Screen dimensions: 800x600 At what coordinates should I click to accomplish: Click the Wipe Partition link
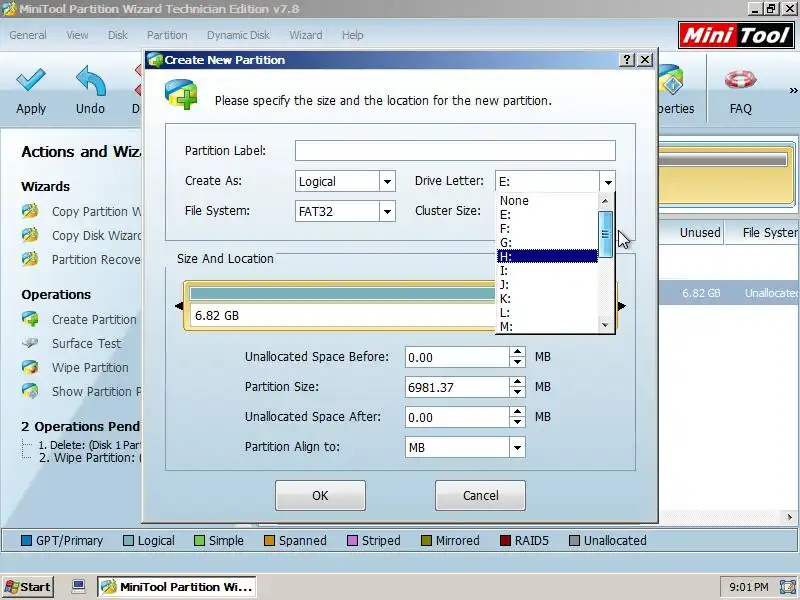[x=90, y=367]
